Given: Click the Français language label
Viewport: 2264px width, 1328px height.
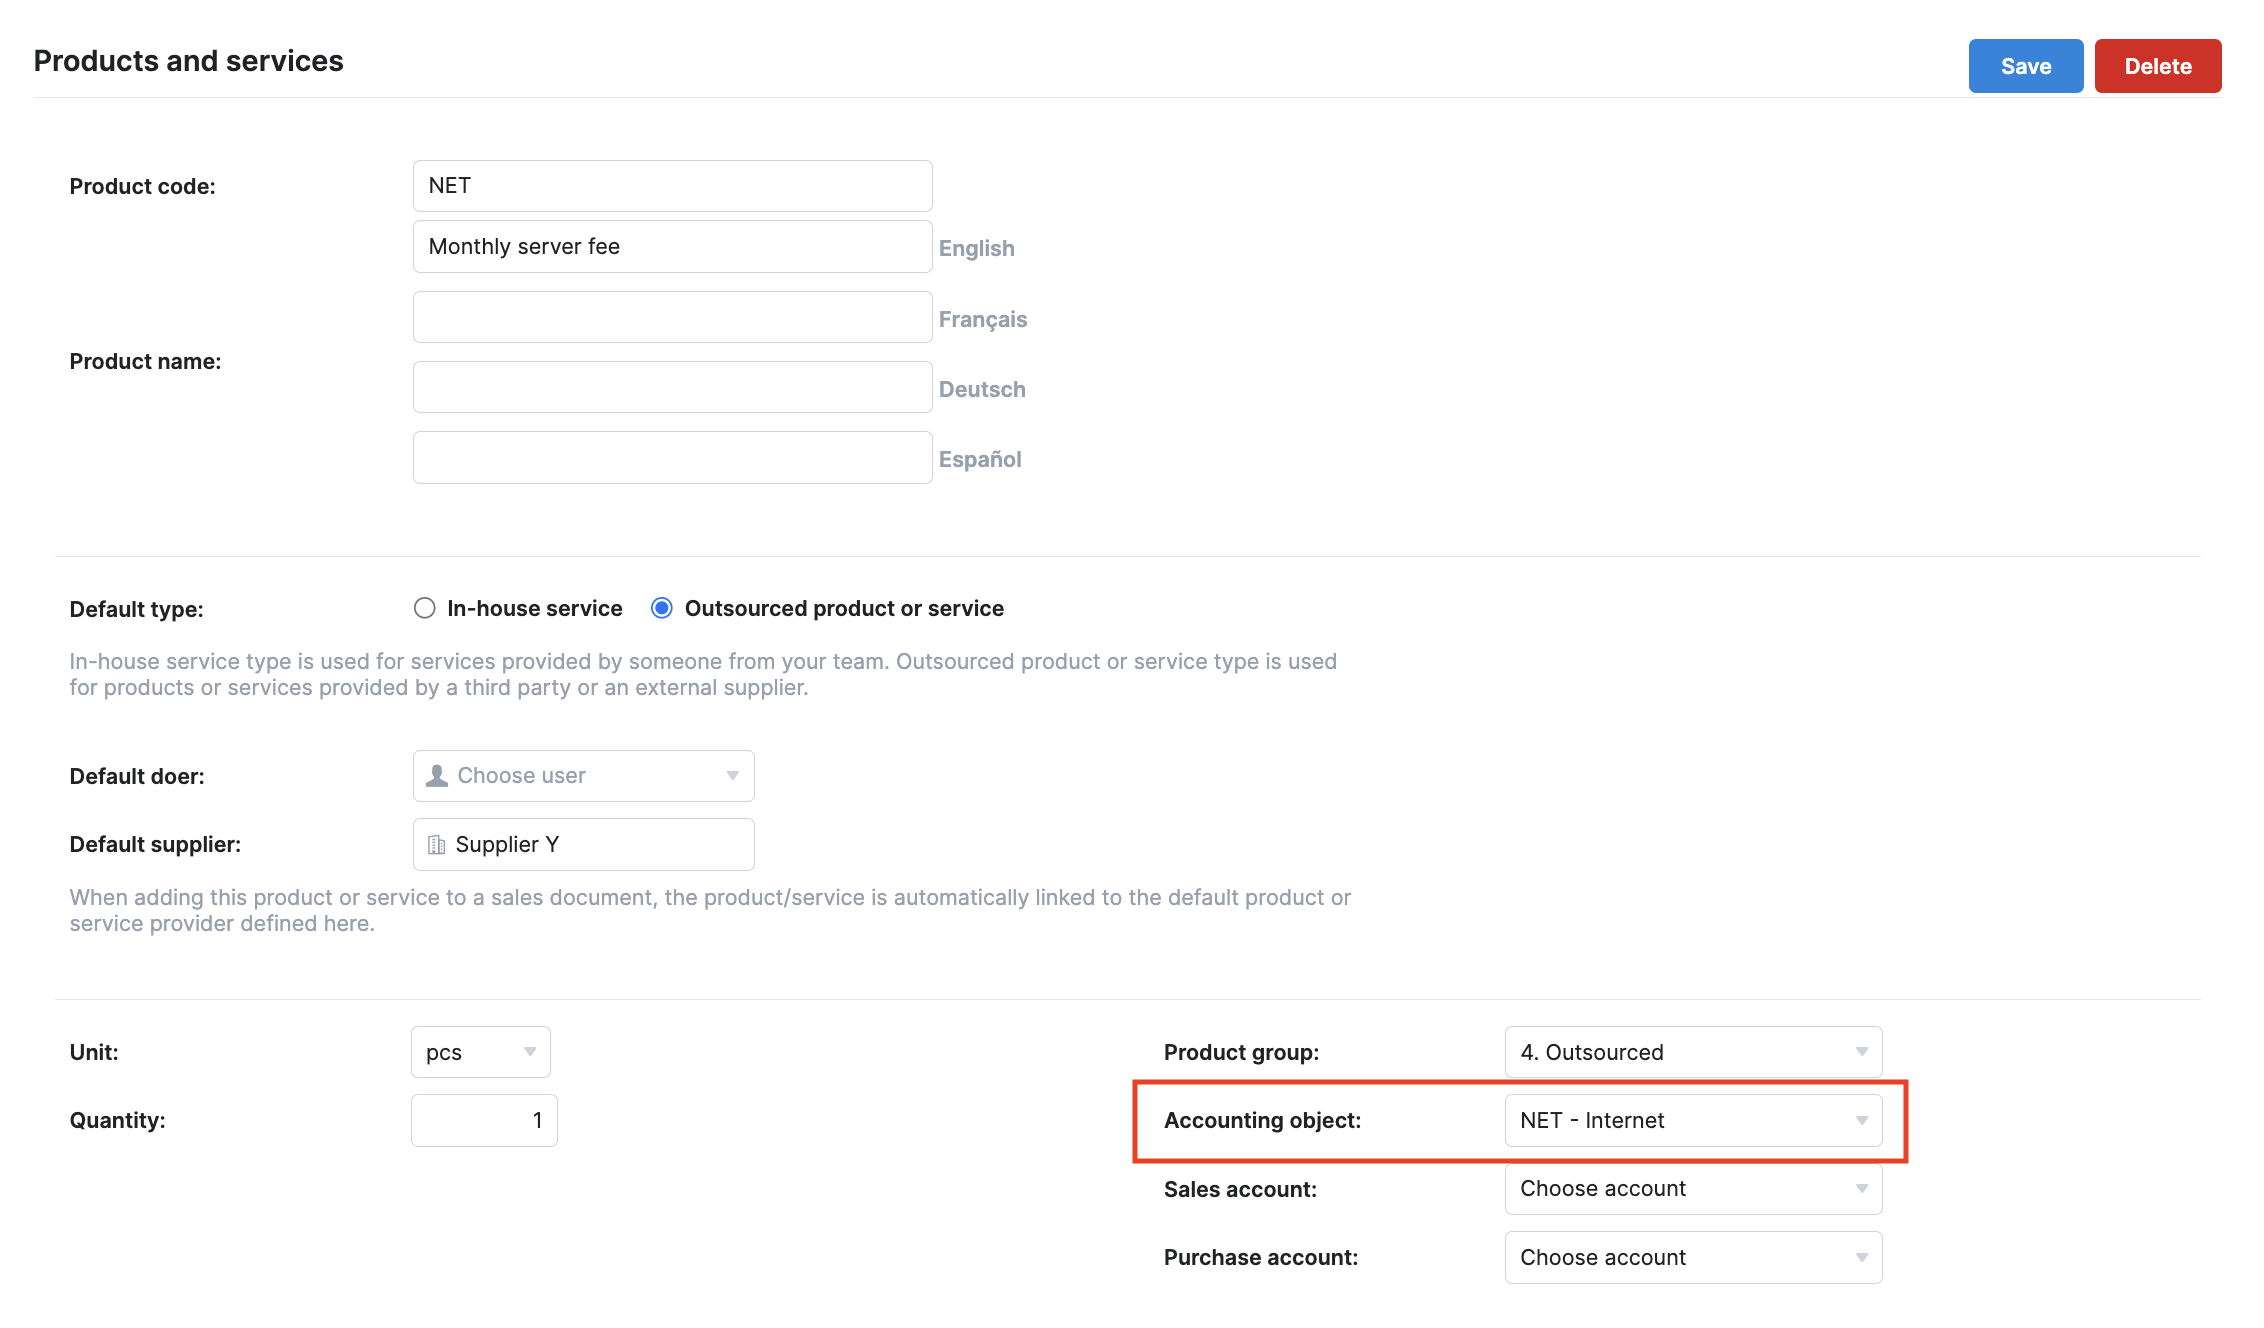Looking at the screenshot, I should (x=982, y=319).
